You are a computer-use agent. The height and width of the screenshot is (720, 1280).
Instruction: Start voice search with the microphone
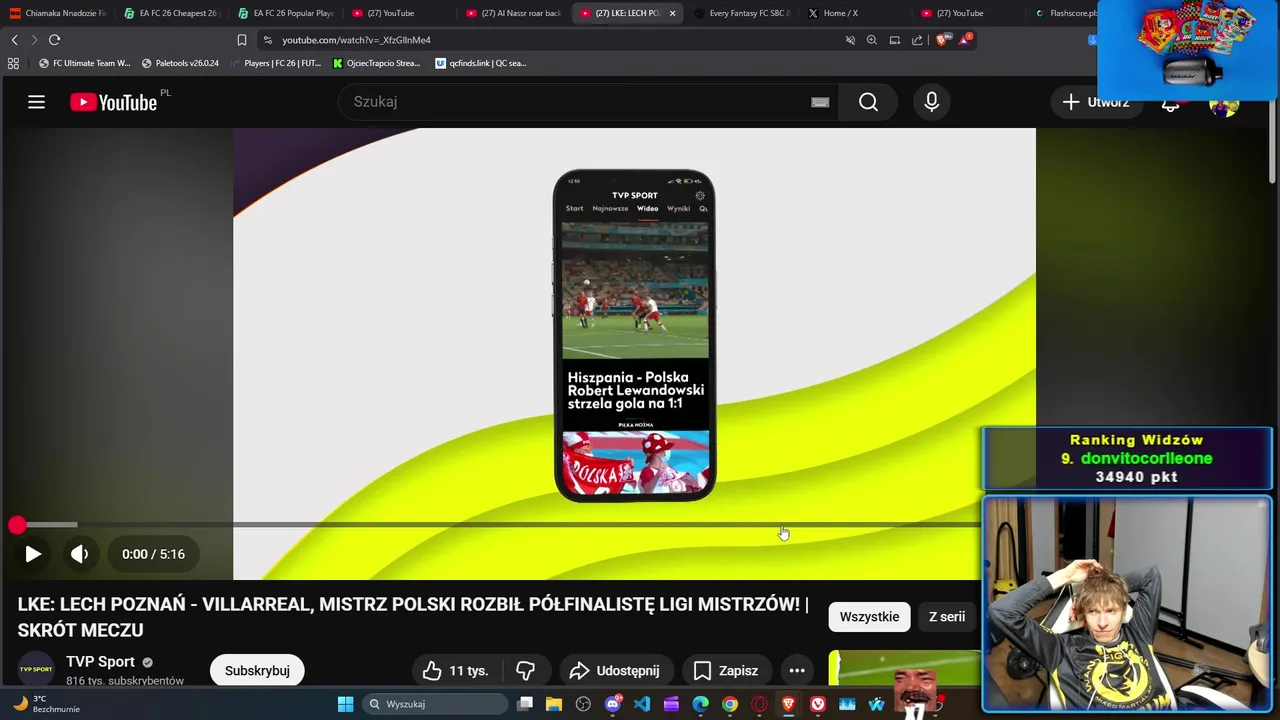pyautogui.click(x=931, y=102)
